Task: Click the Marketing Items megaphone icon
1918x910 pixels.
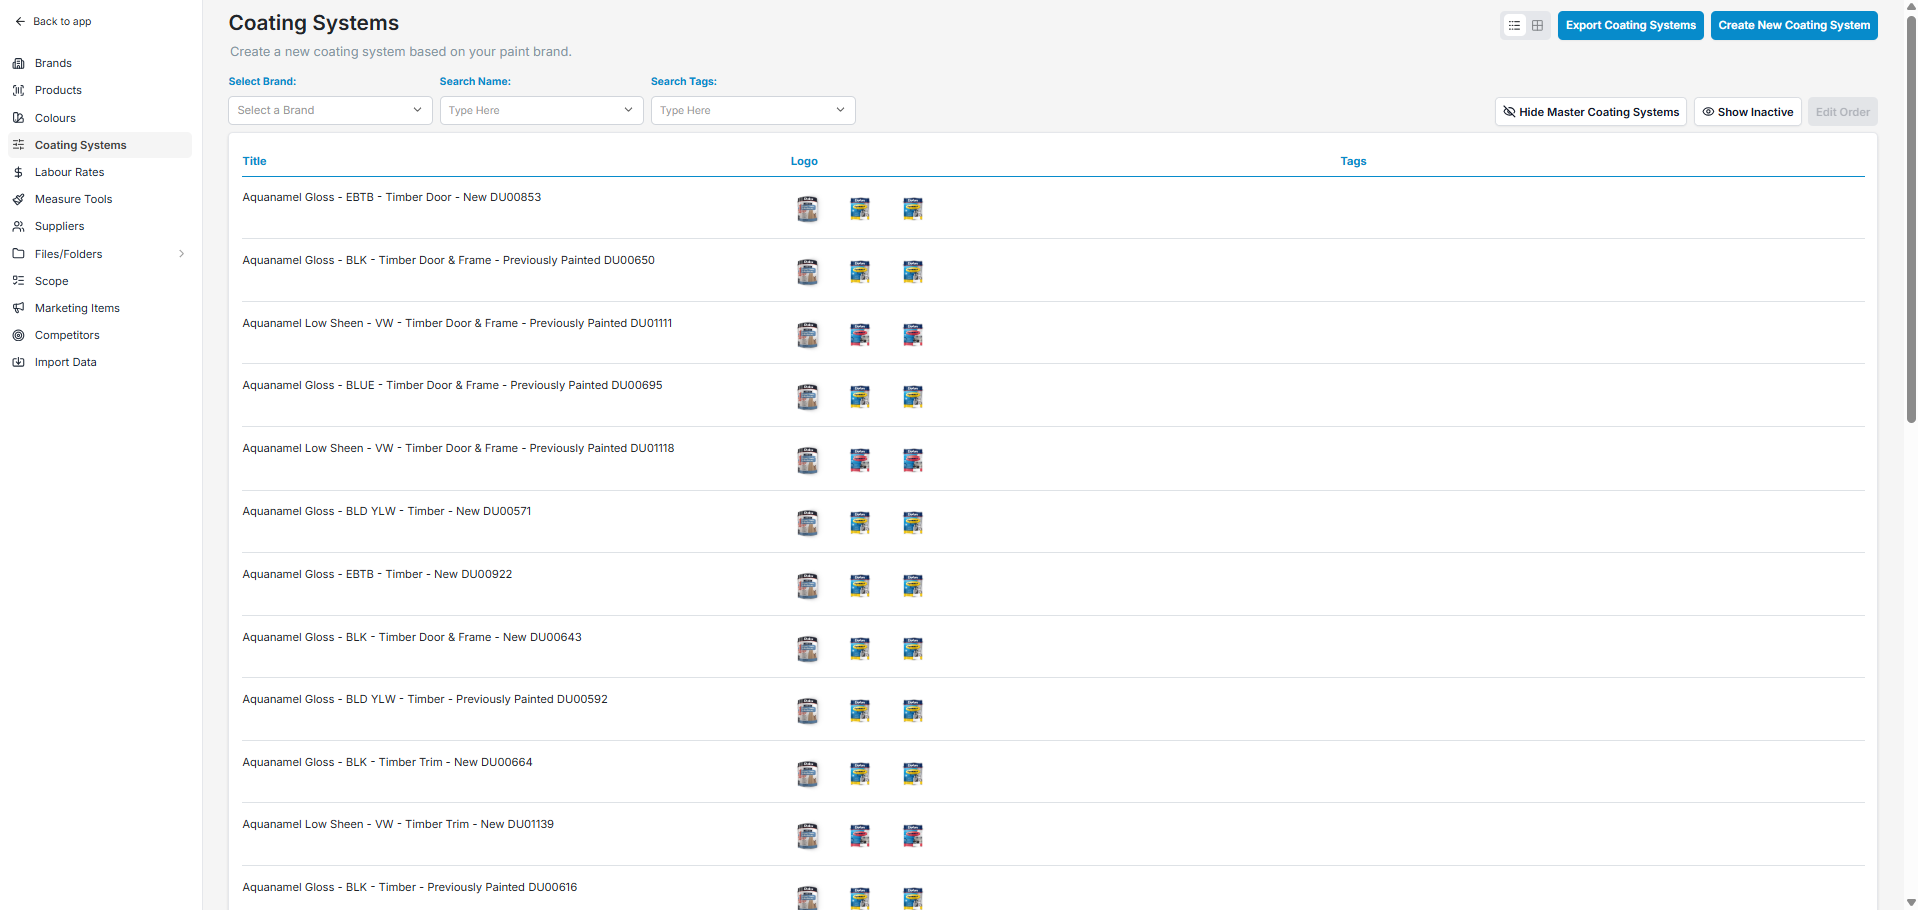Action: point(18,308)
